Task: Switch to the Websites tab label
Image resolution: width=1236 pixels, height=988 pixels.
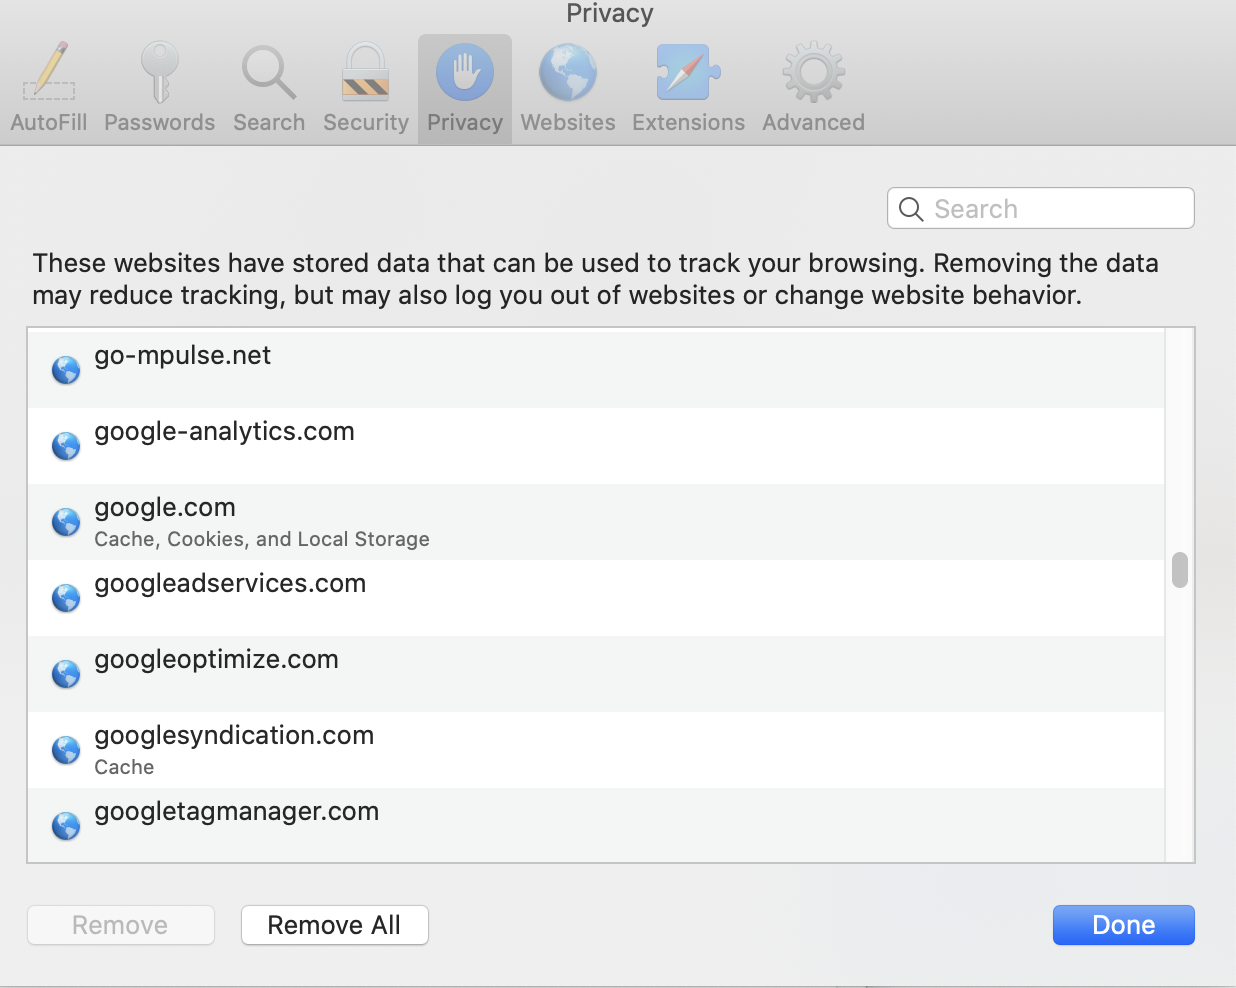Action: (x=568, y=122)
